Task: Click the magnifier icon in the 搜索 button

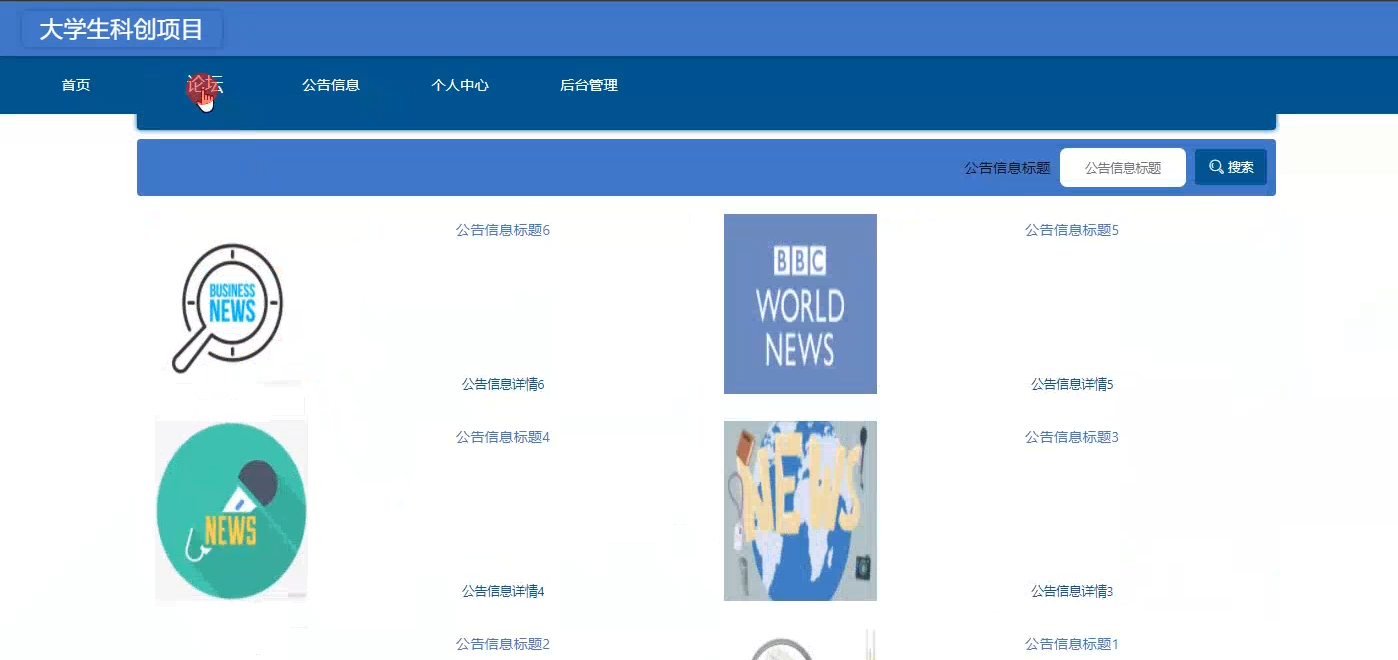Action: tap(1216, 167)
